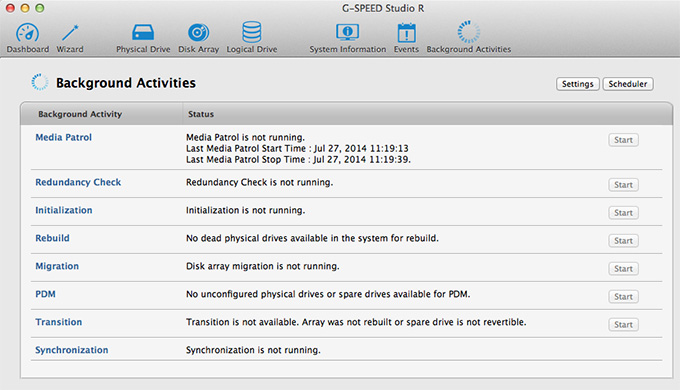Open the Redundancy Check link
The height and width of the screenshot is (390, 680).
click(x=78, y=182)
